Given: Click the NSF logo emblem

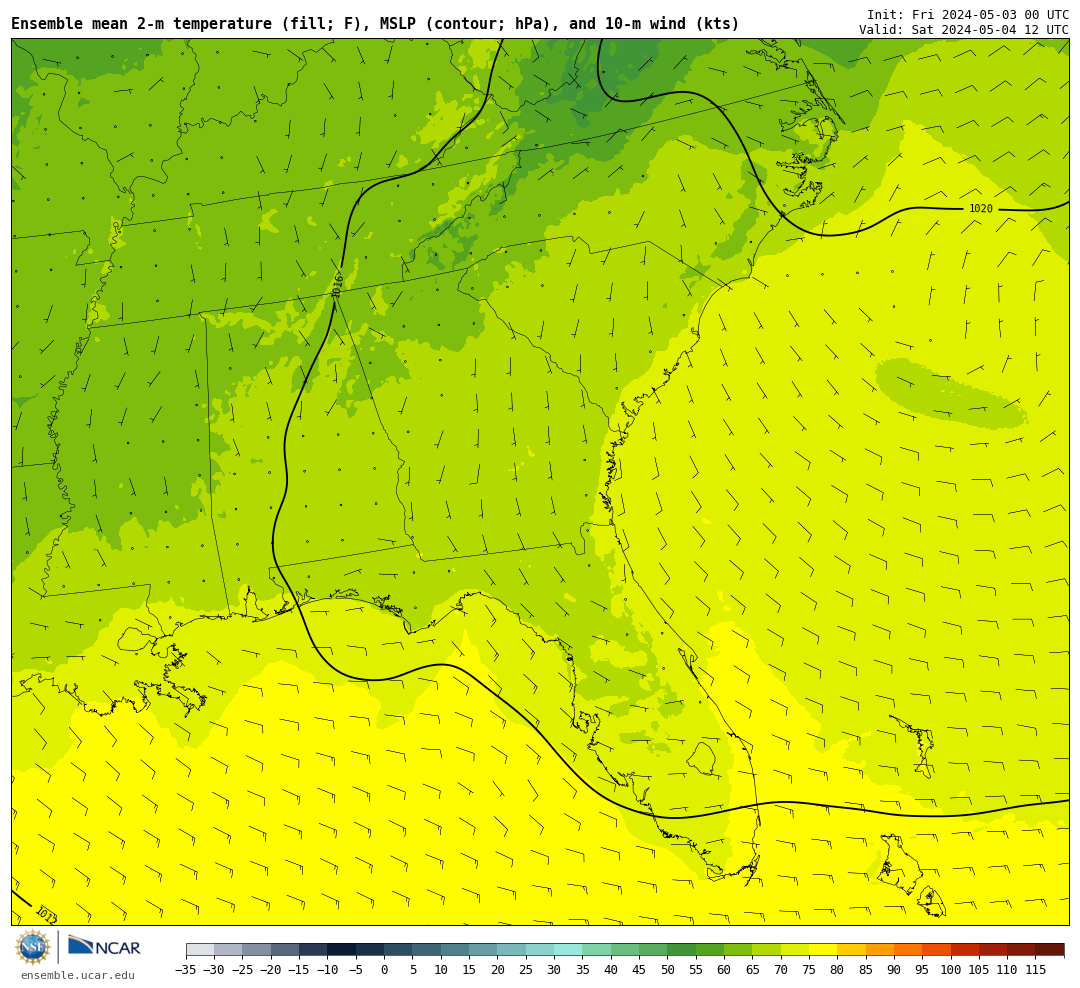Looking at the screenshot, I should (33, 947).
